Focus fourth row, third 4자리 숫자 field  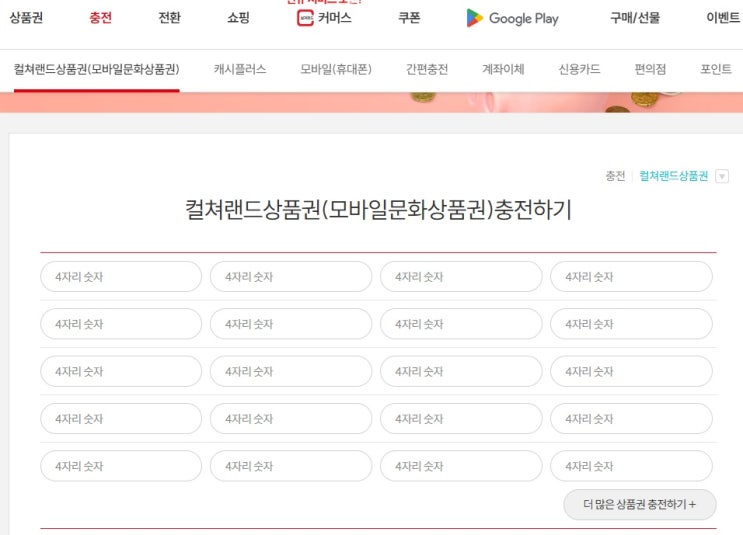[461, 419]
